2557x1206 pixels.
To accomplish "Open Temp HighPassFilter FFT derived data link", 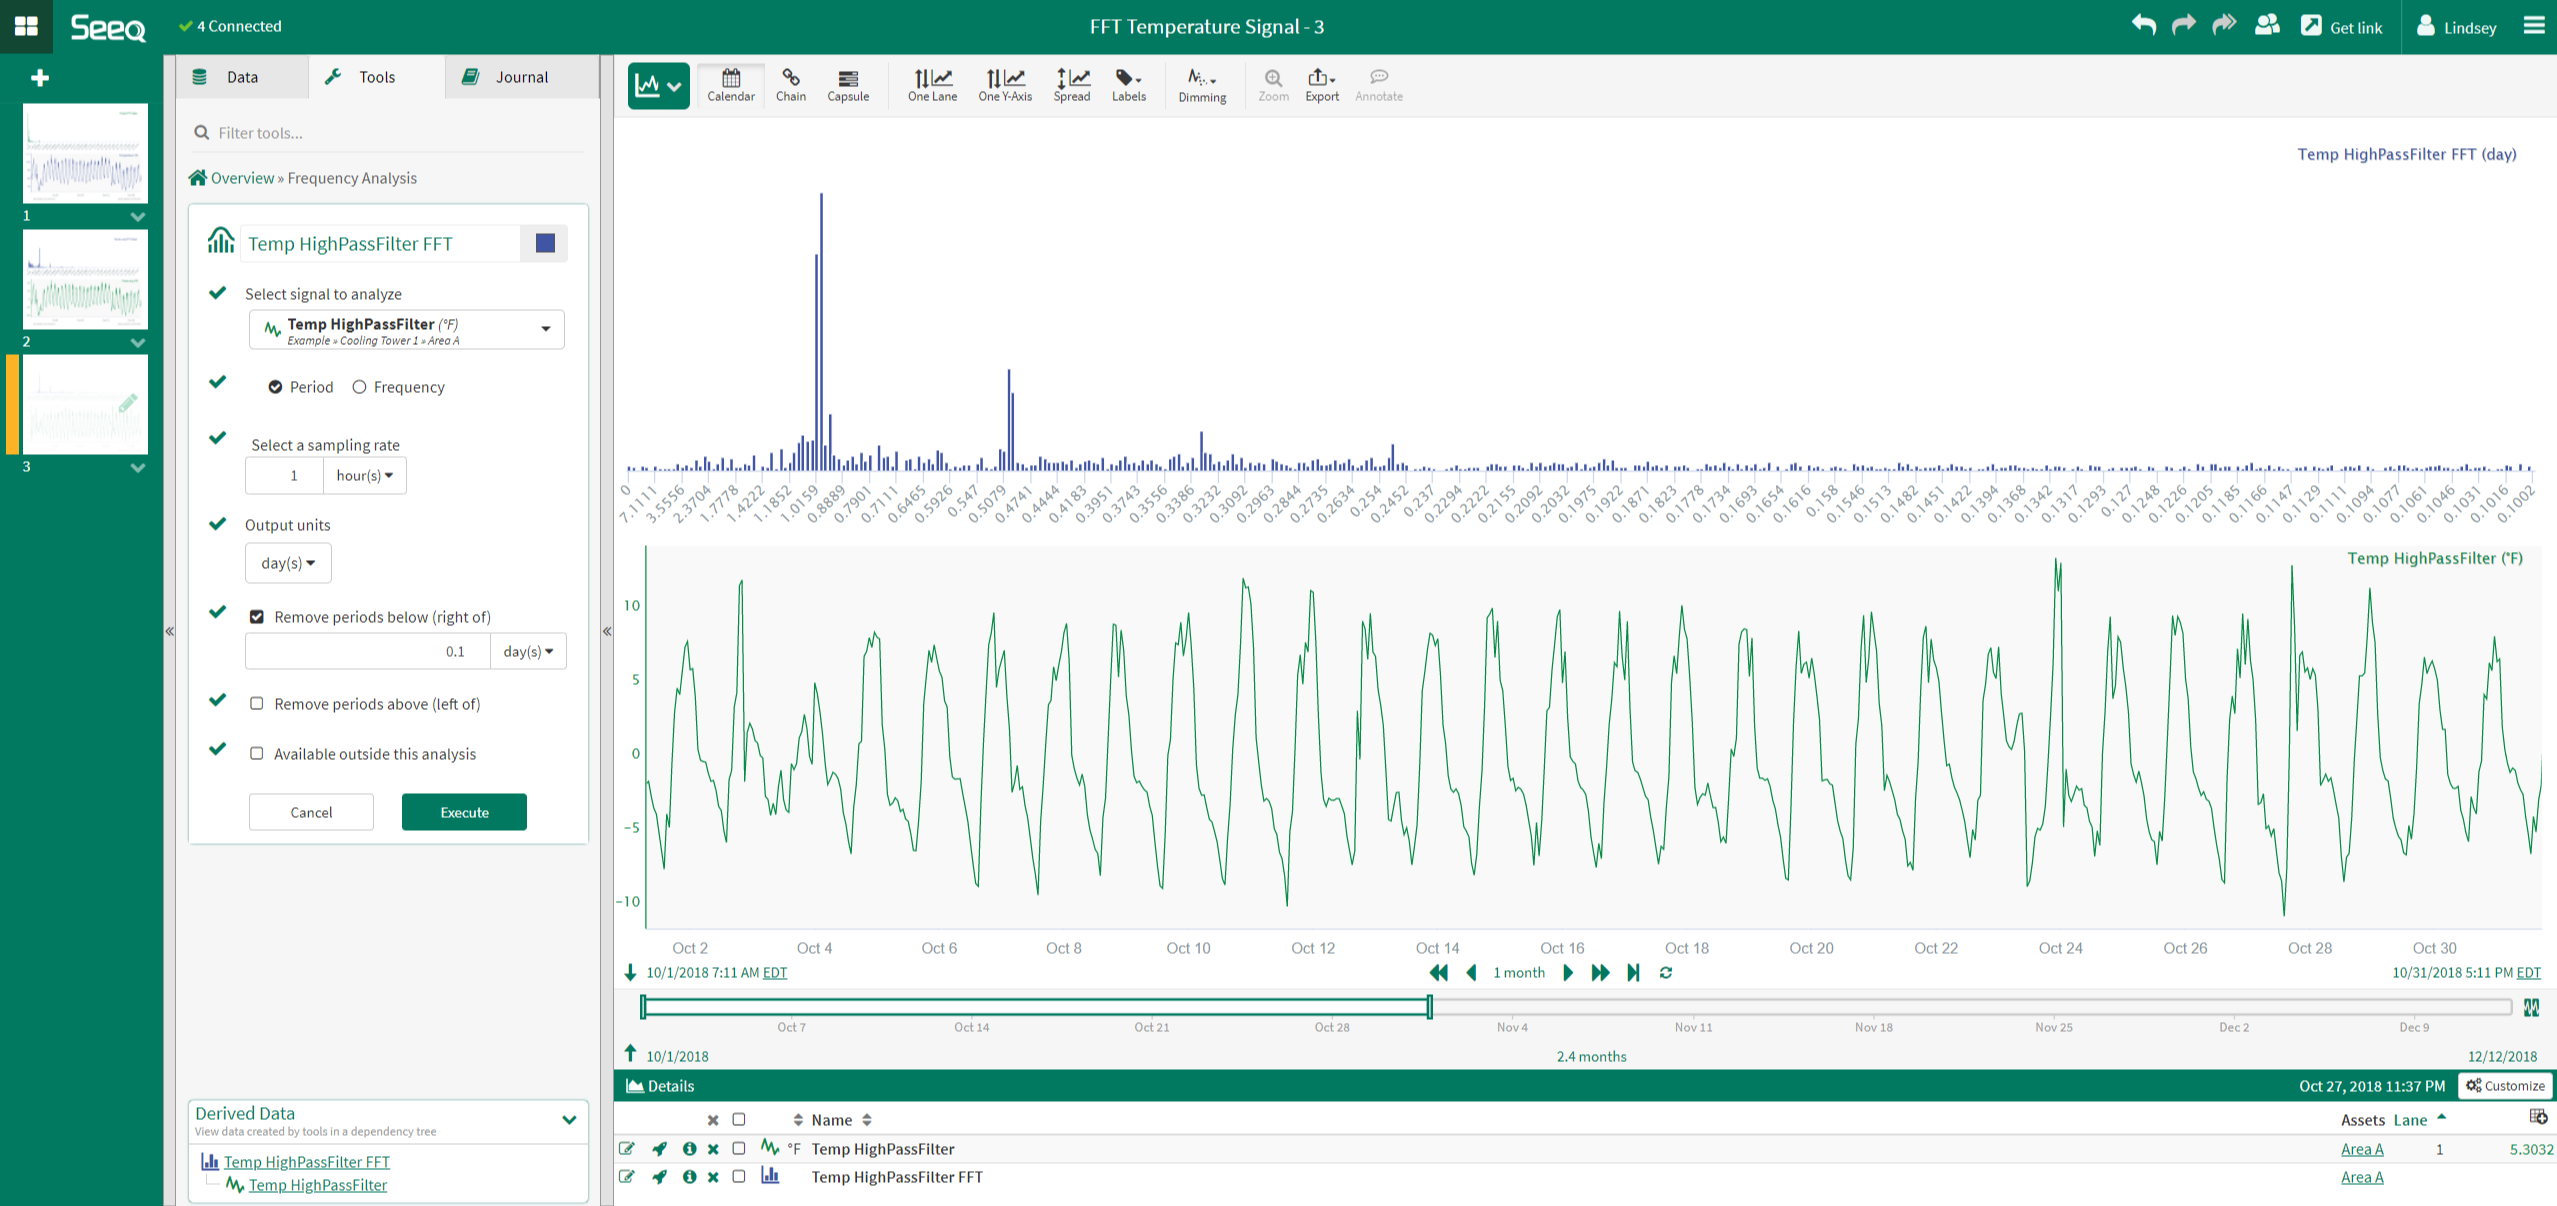I will [x=306, y=1162].
